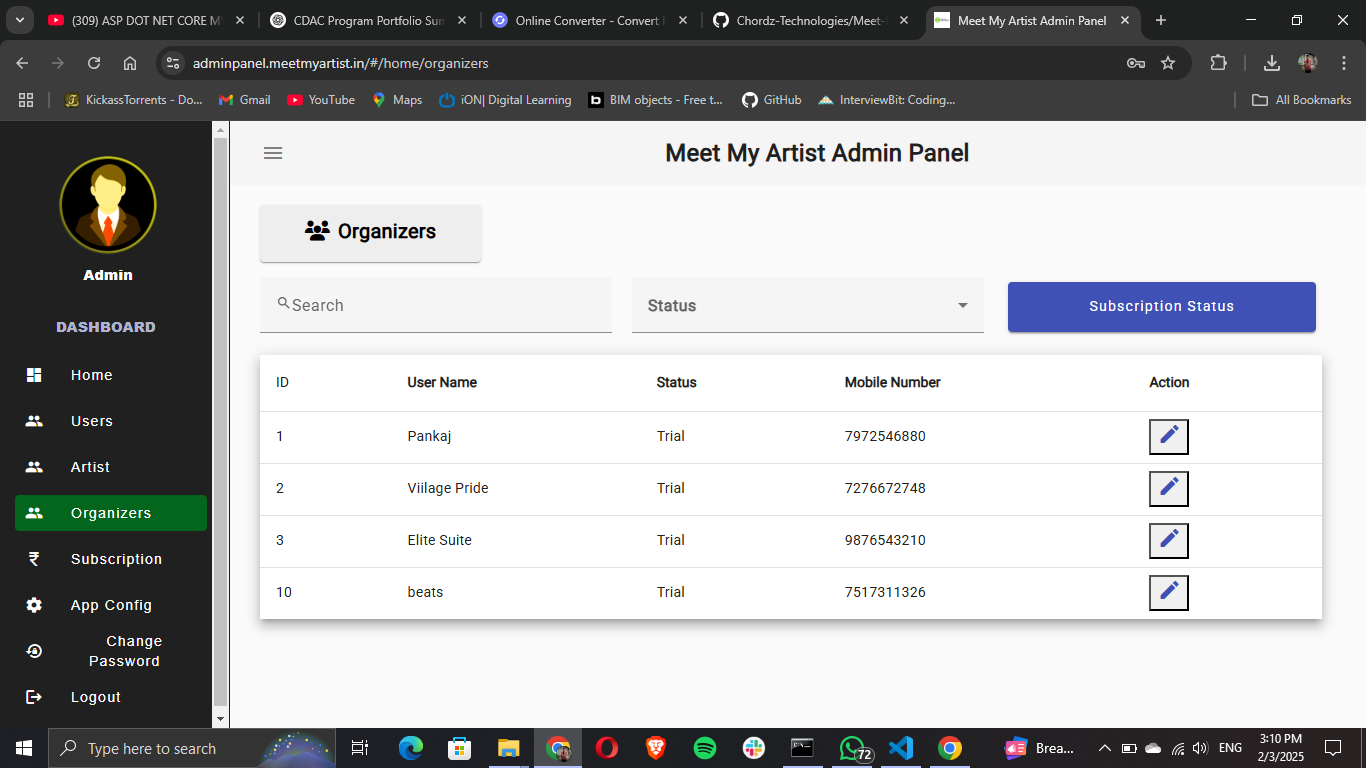Screen dimensions: 1366x768
Task: Go to Home in sidebar
Action: click(91, 375)
